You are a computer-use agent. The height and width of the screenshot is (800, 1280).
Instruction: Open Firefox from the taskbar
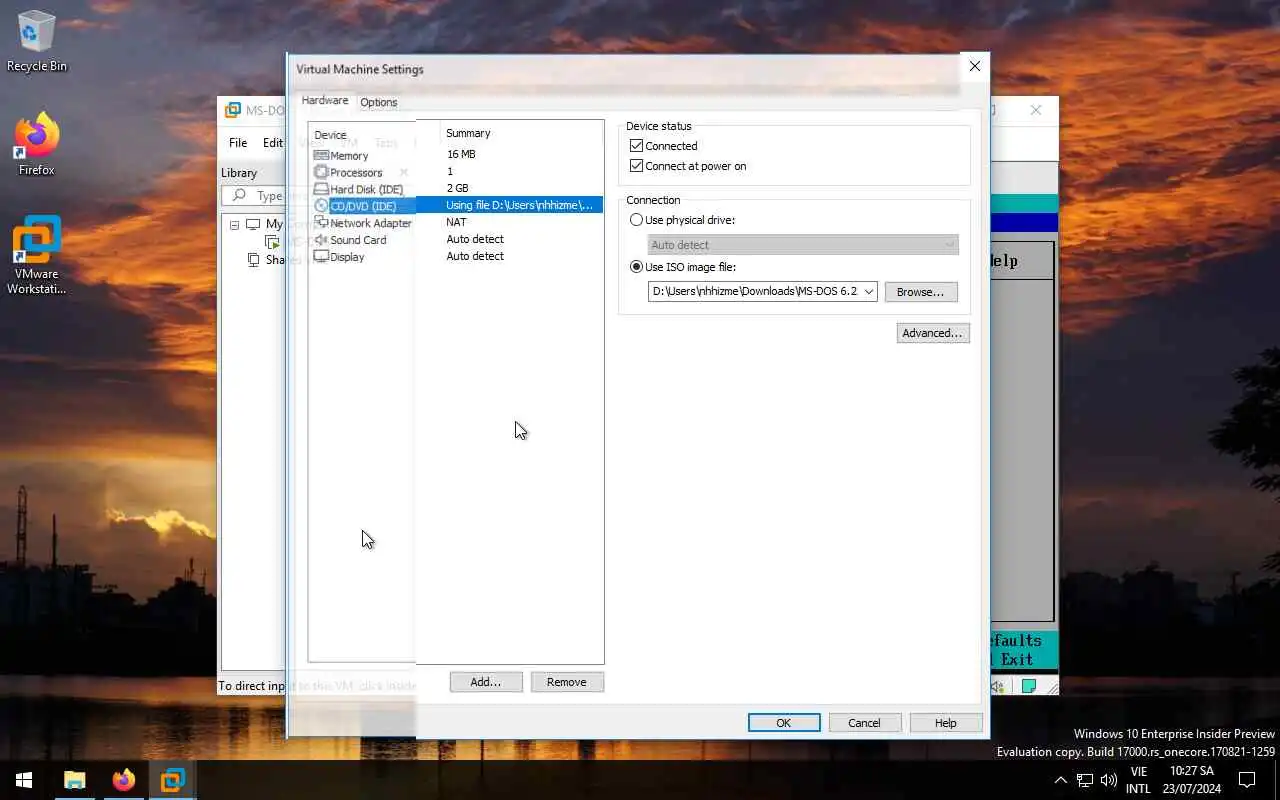point(123,780)
